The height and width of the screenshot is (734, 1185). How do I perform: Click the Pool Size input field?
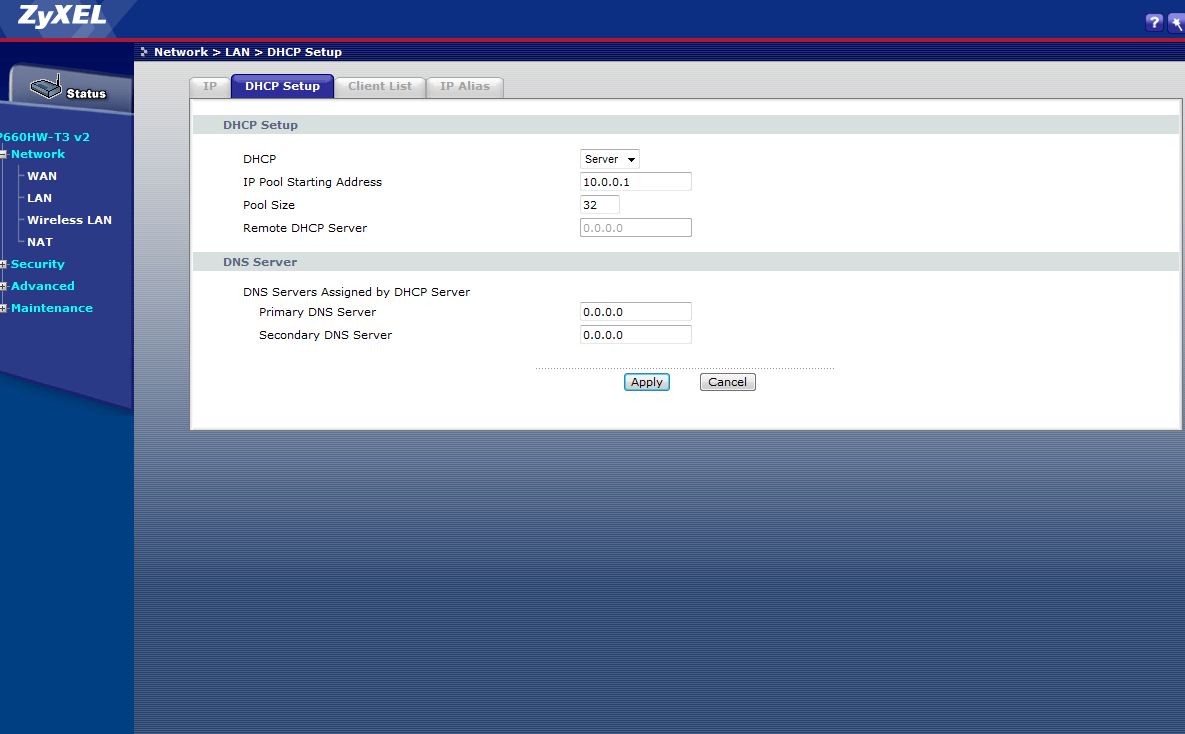tap(600, 205)
